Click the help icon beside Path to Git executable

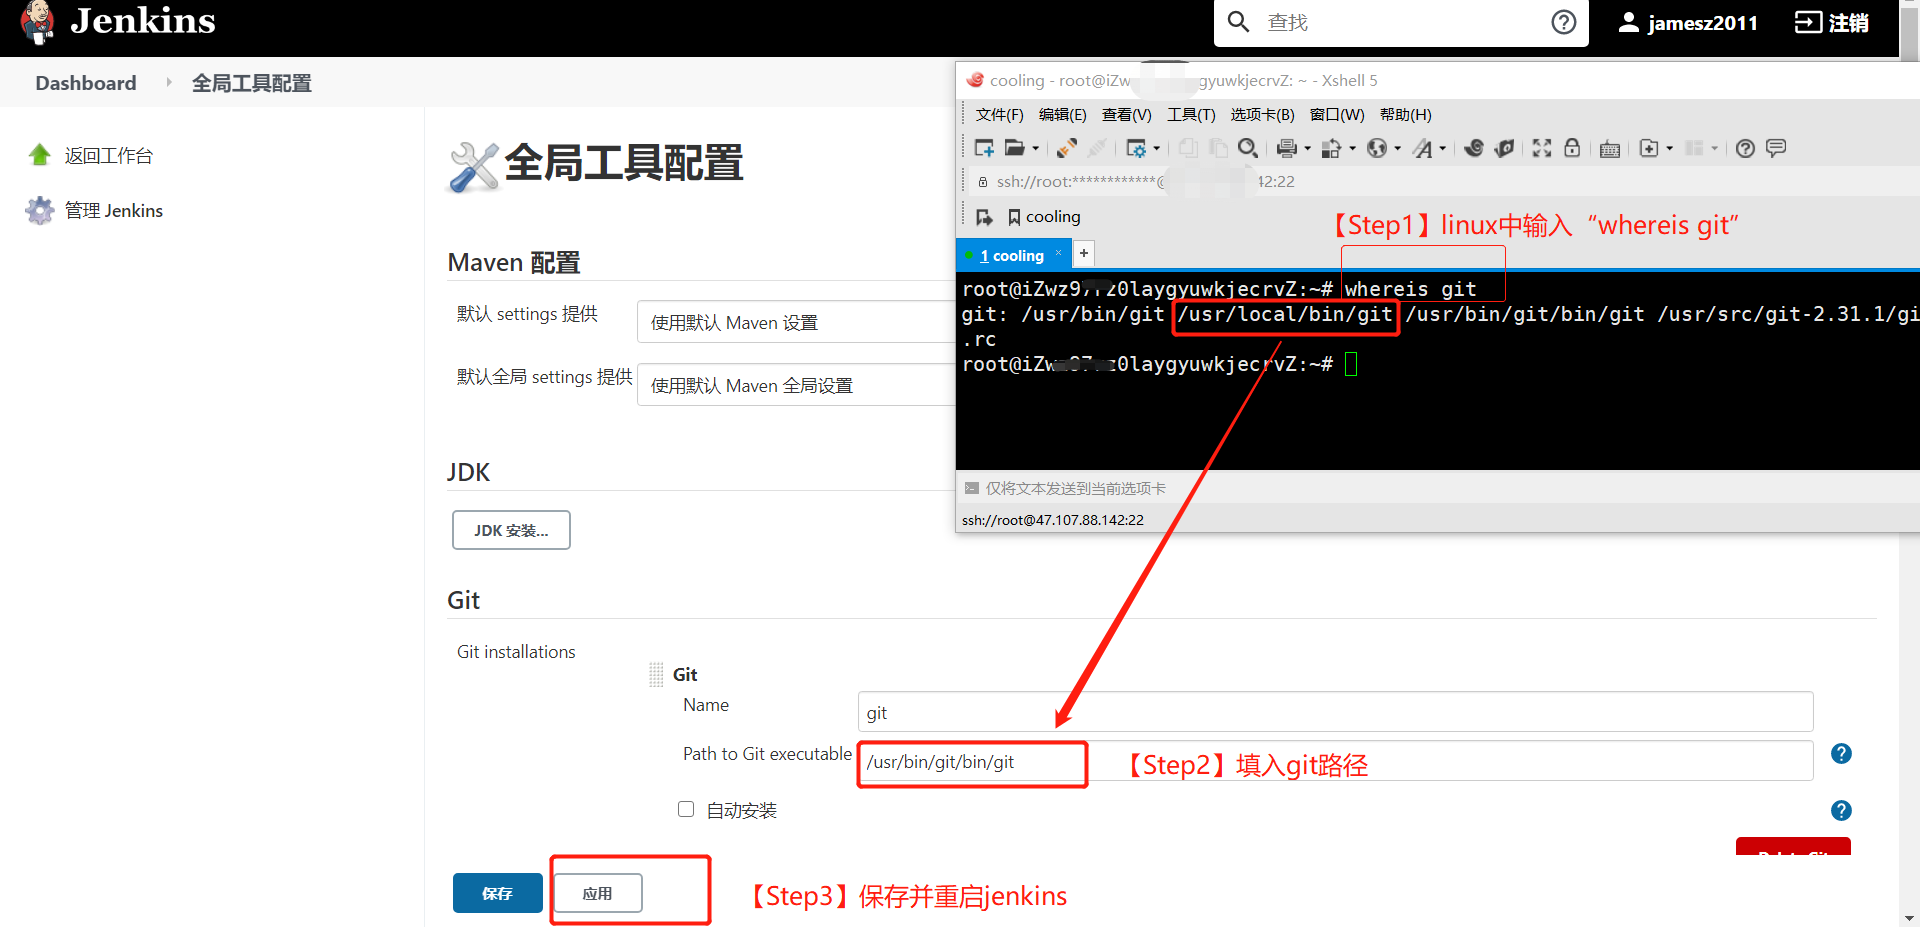pos(1841,754)
